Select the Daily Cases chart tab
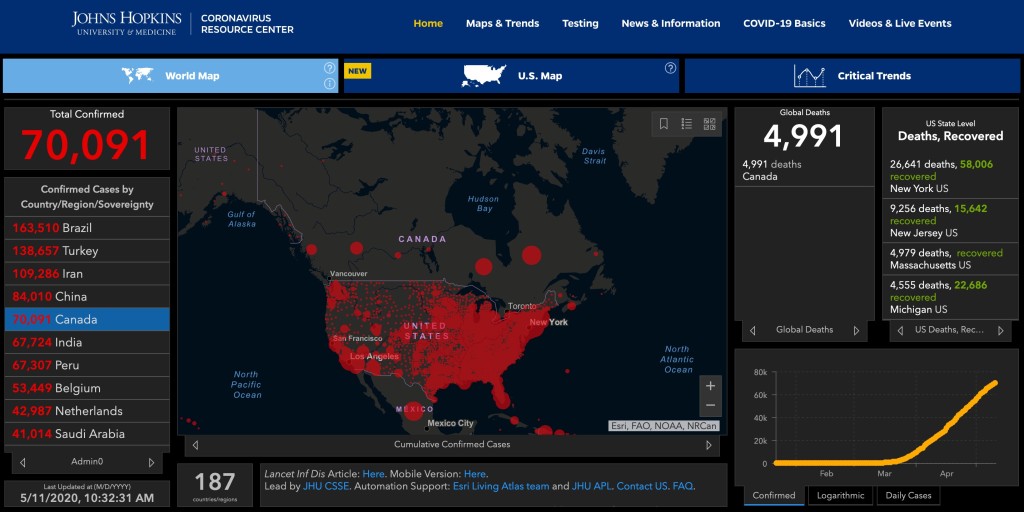1024x512 pixels. coord(908,496)
